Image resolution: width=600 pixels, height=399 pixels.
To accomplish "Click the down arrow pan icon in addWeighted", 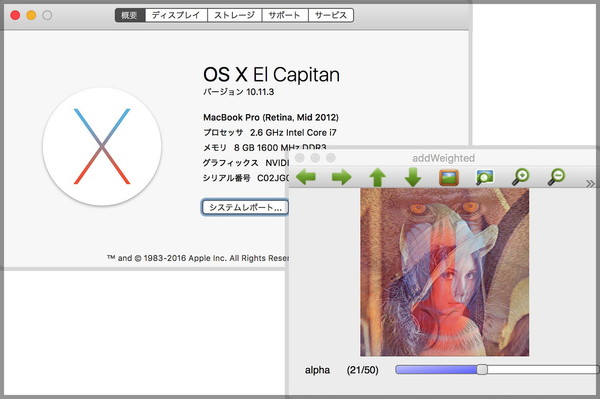I will [x=413, y=177].
